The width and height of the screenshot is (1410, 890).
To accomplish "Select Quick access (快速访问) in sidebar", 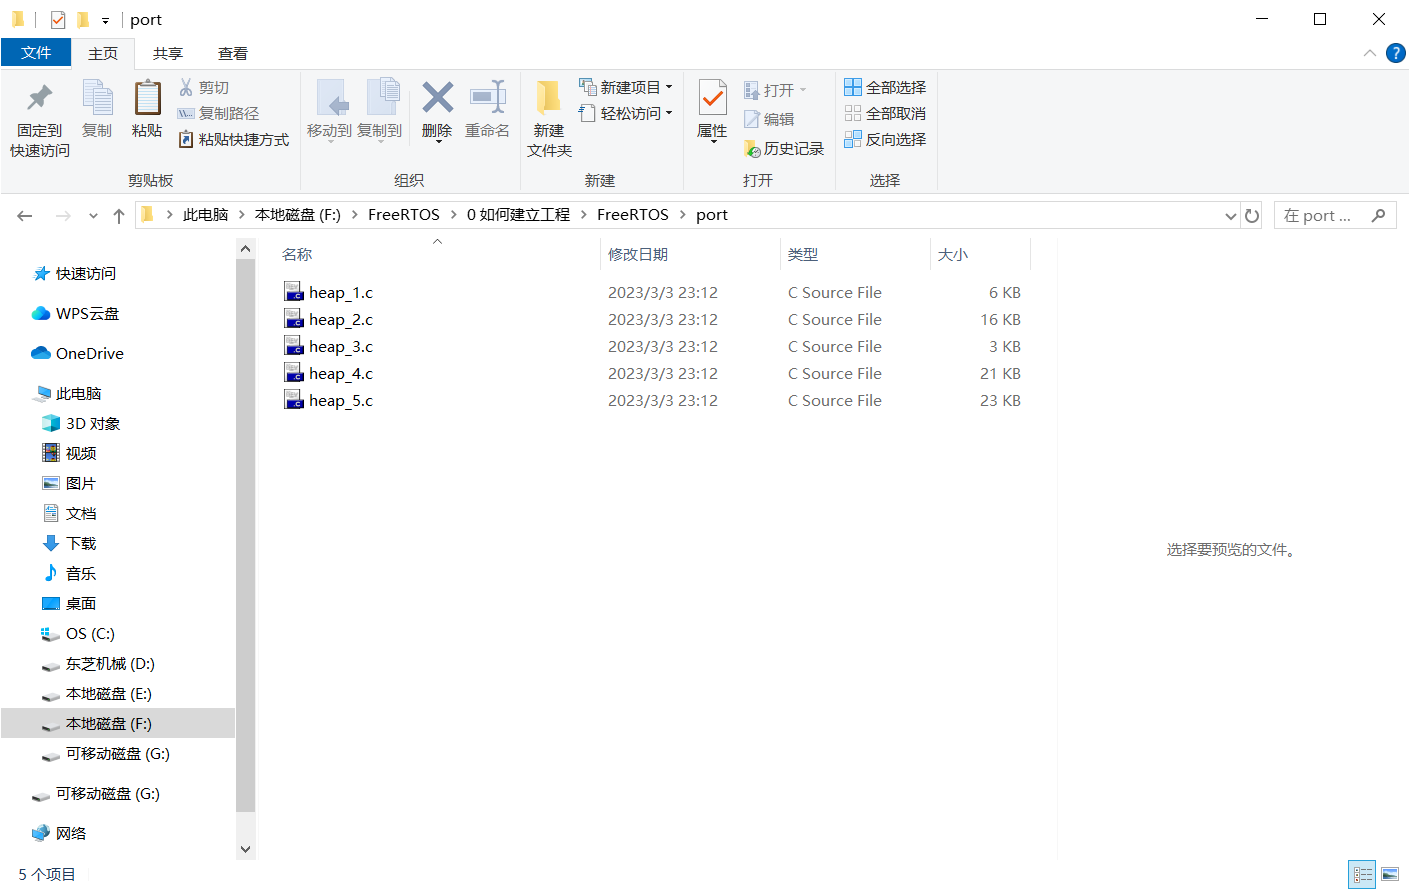I will 75,274.
